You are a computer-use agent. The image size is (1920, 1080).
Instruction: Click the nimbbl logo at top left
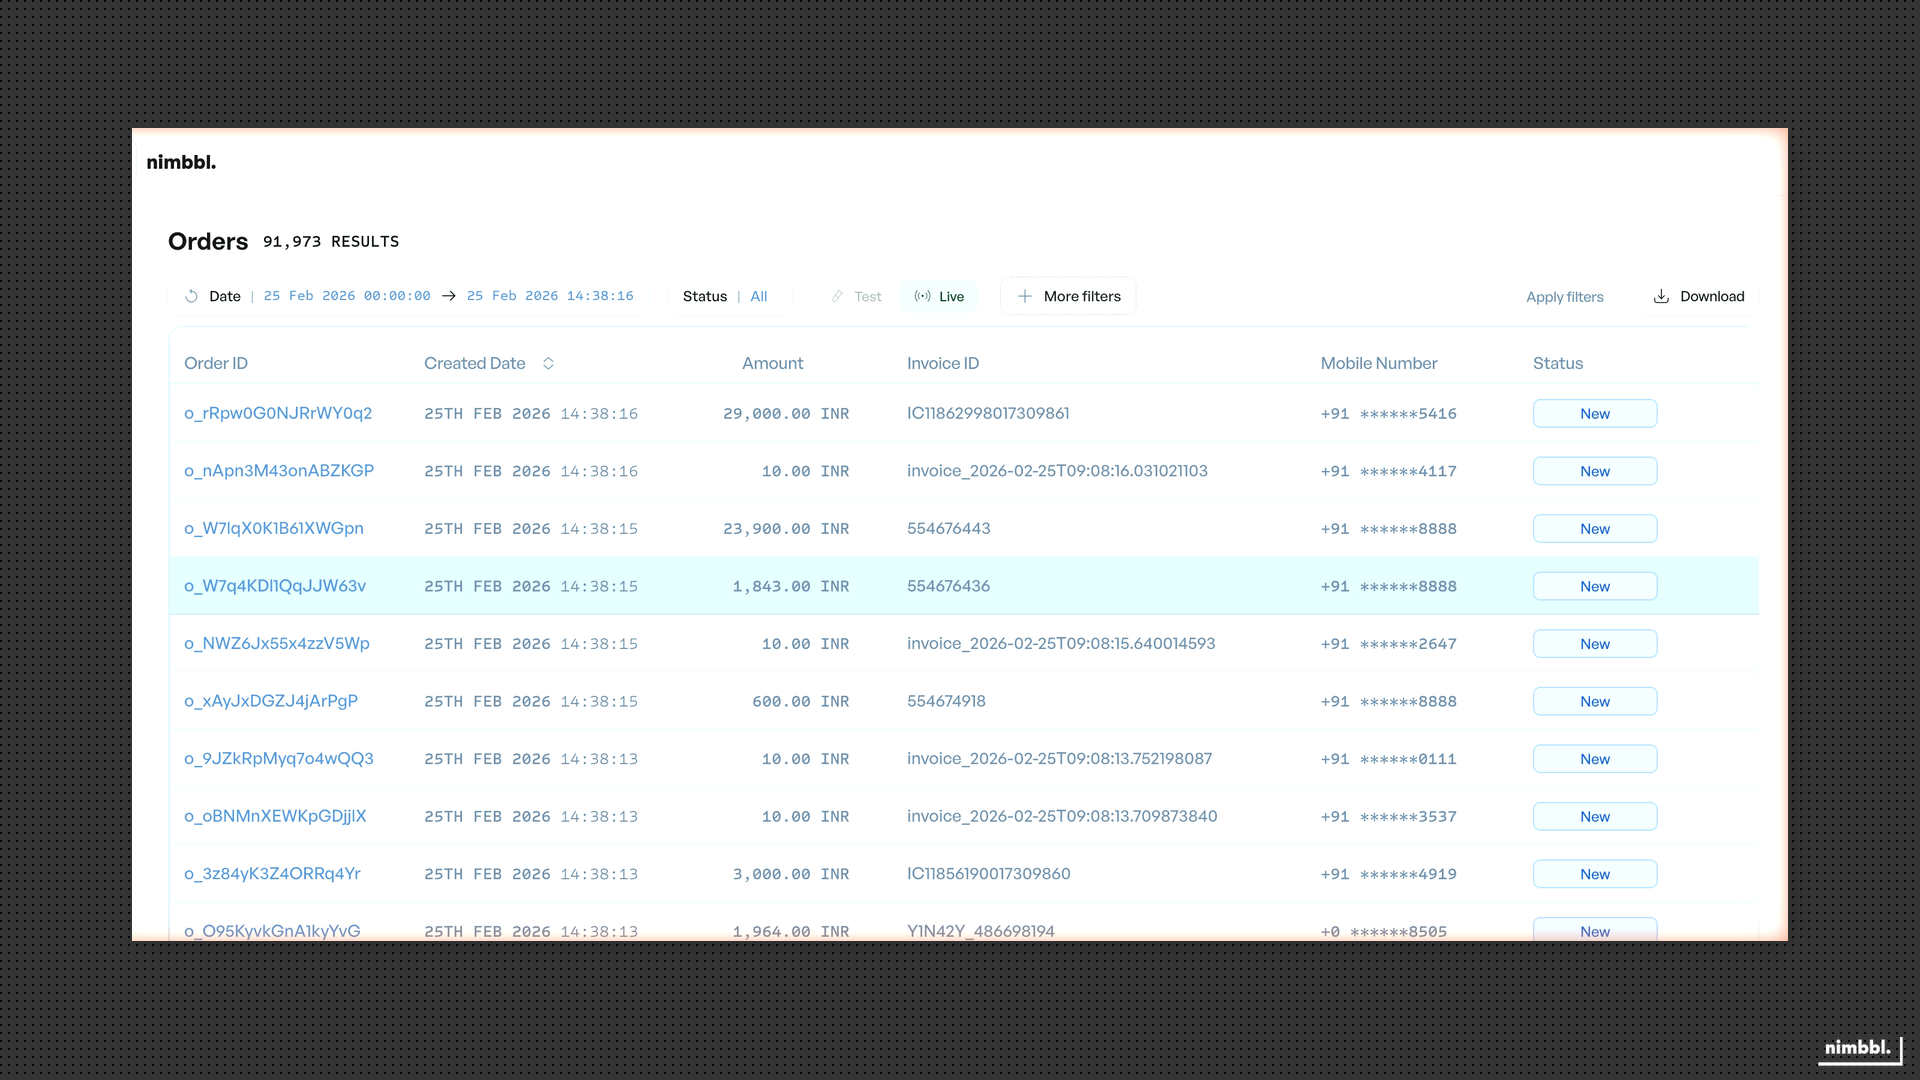click(x=181, y=162)
